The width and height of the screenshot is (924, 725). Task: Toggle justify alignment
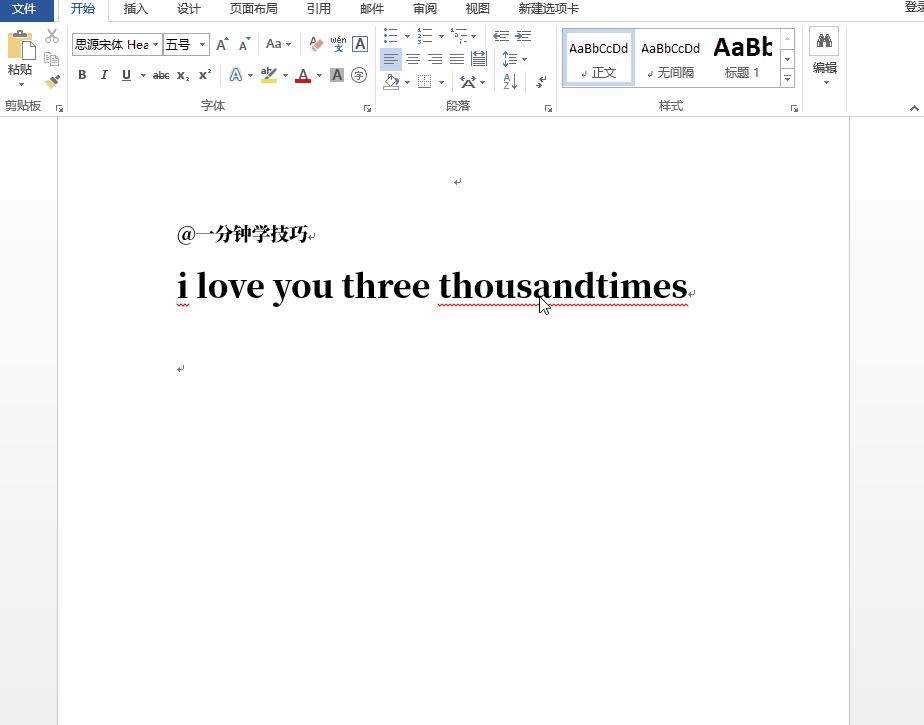click(457, 59)
